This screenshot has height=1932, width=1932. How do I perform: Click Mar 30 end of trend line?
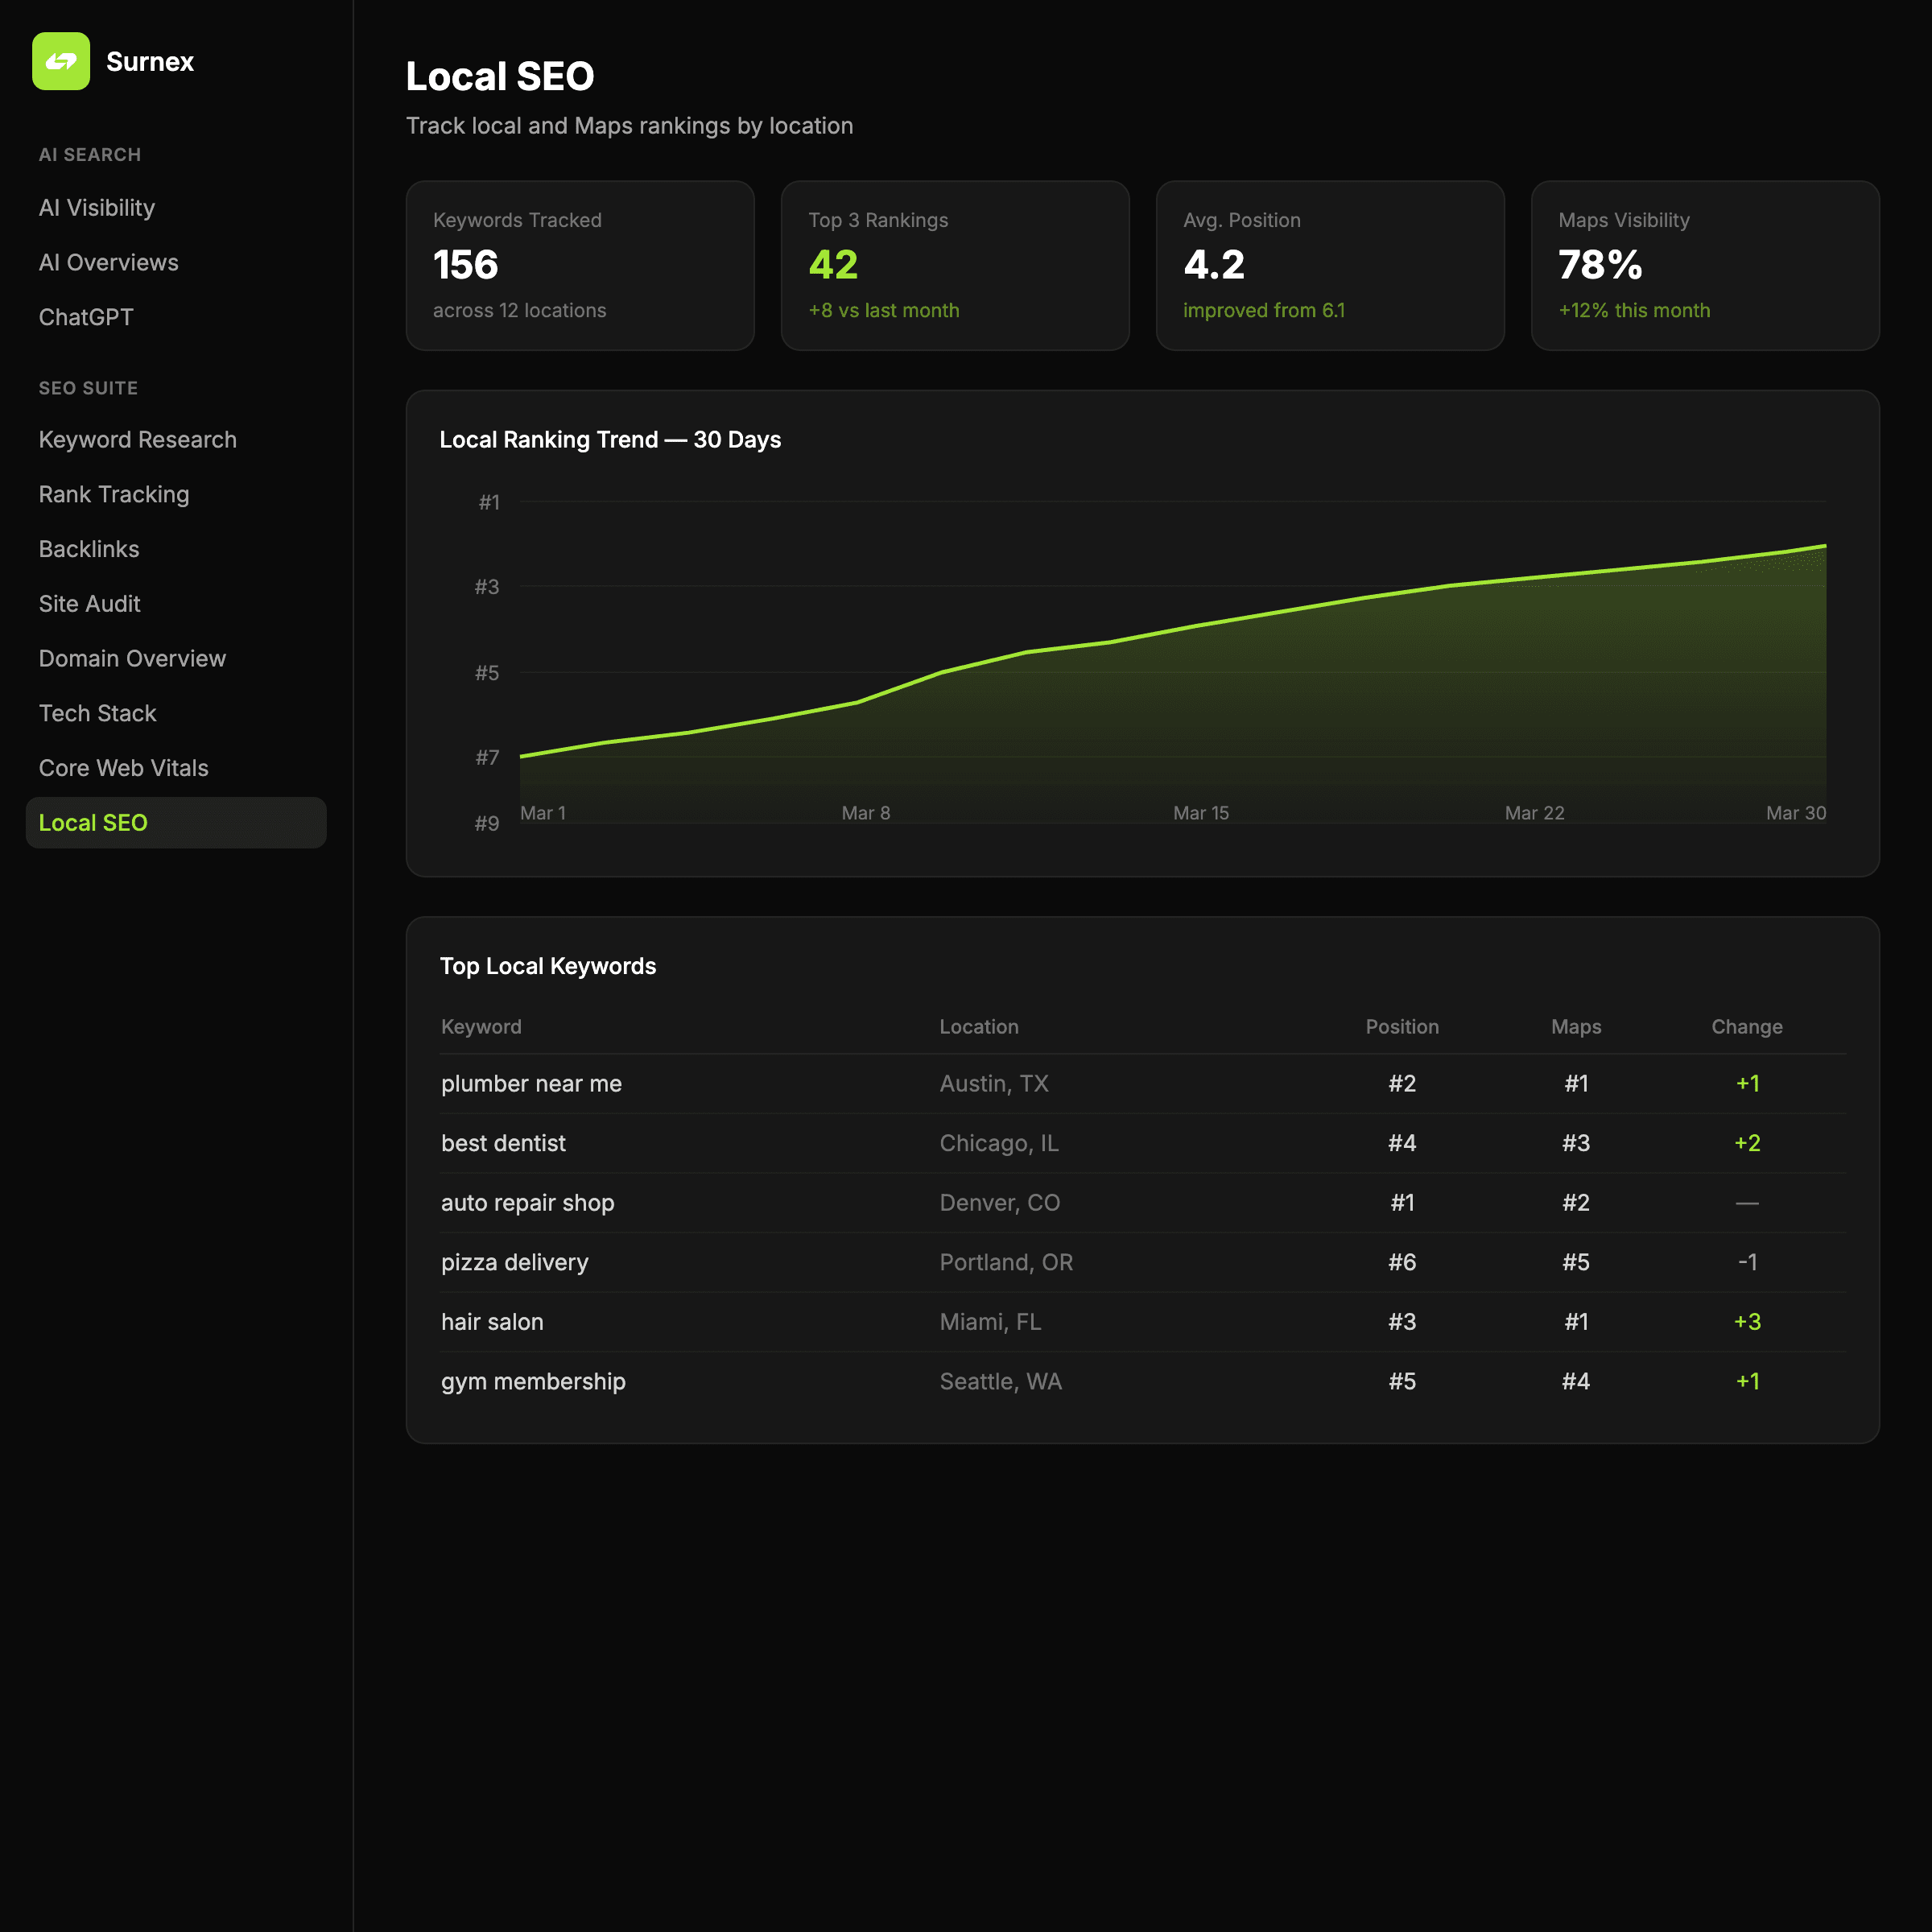pyautogui.click(x=1825, y=547)
